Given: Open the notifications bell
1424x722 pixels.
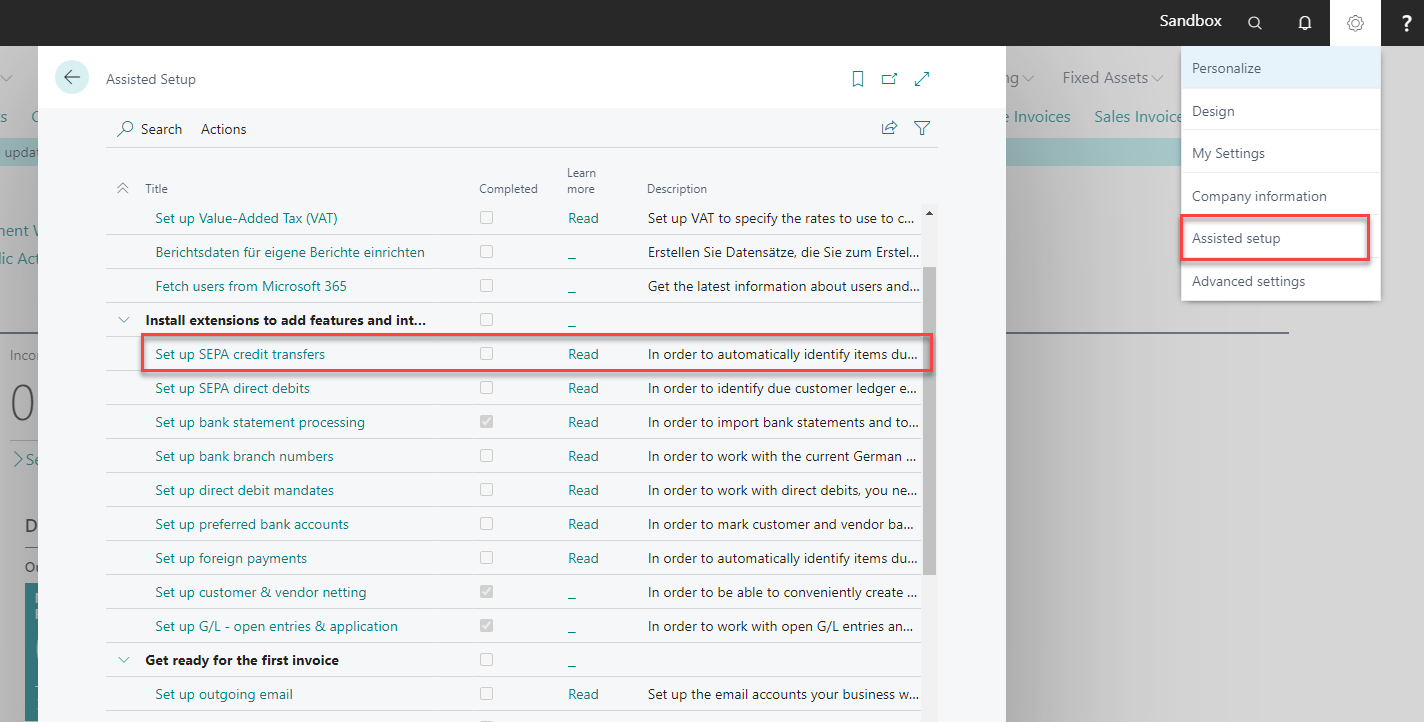Looking at the screenshot, I should [x=1305, y=23].
